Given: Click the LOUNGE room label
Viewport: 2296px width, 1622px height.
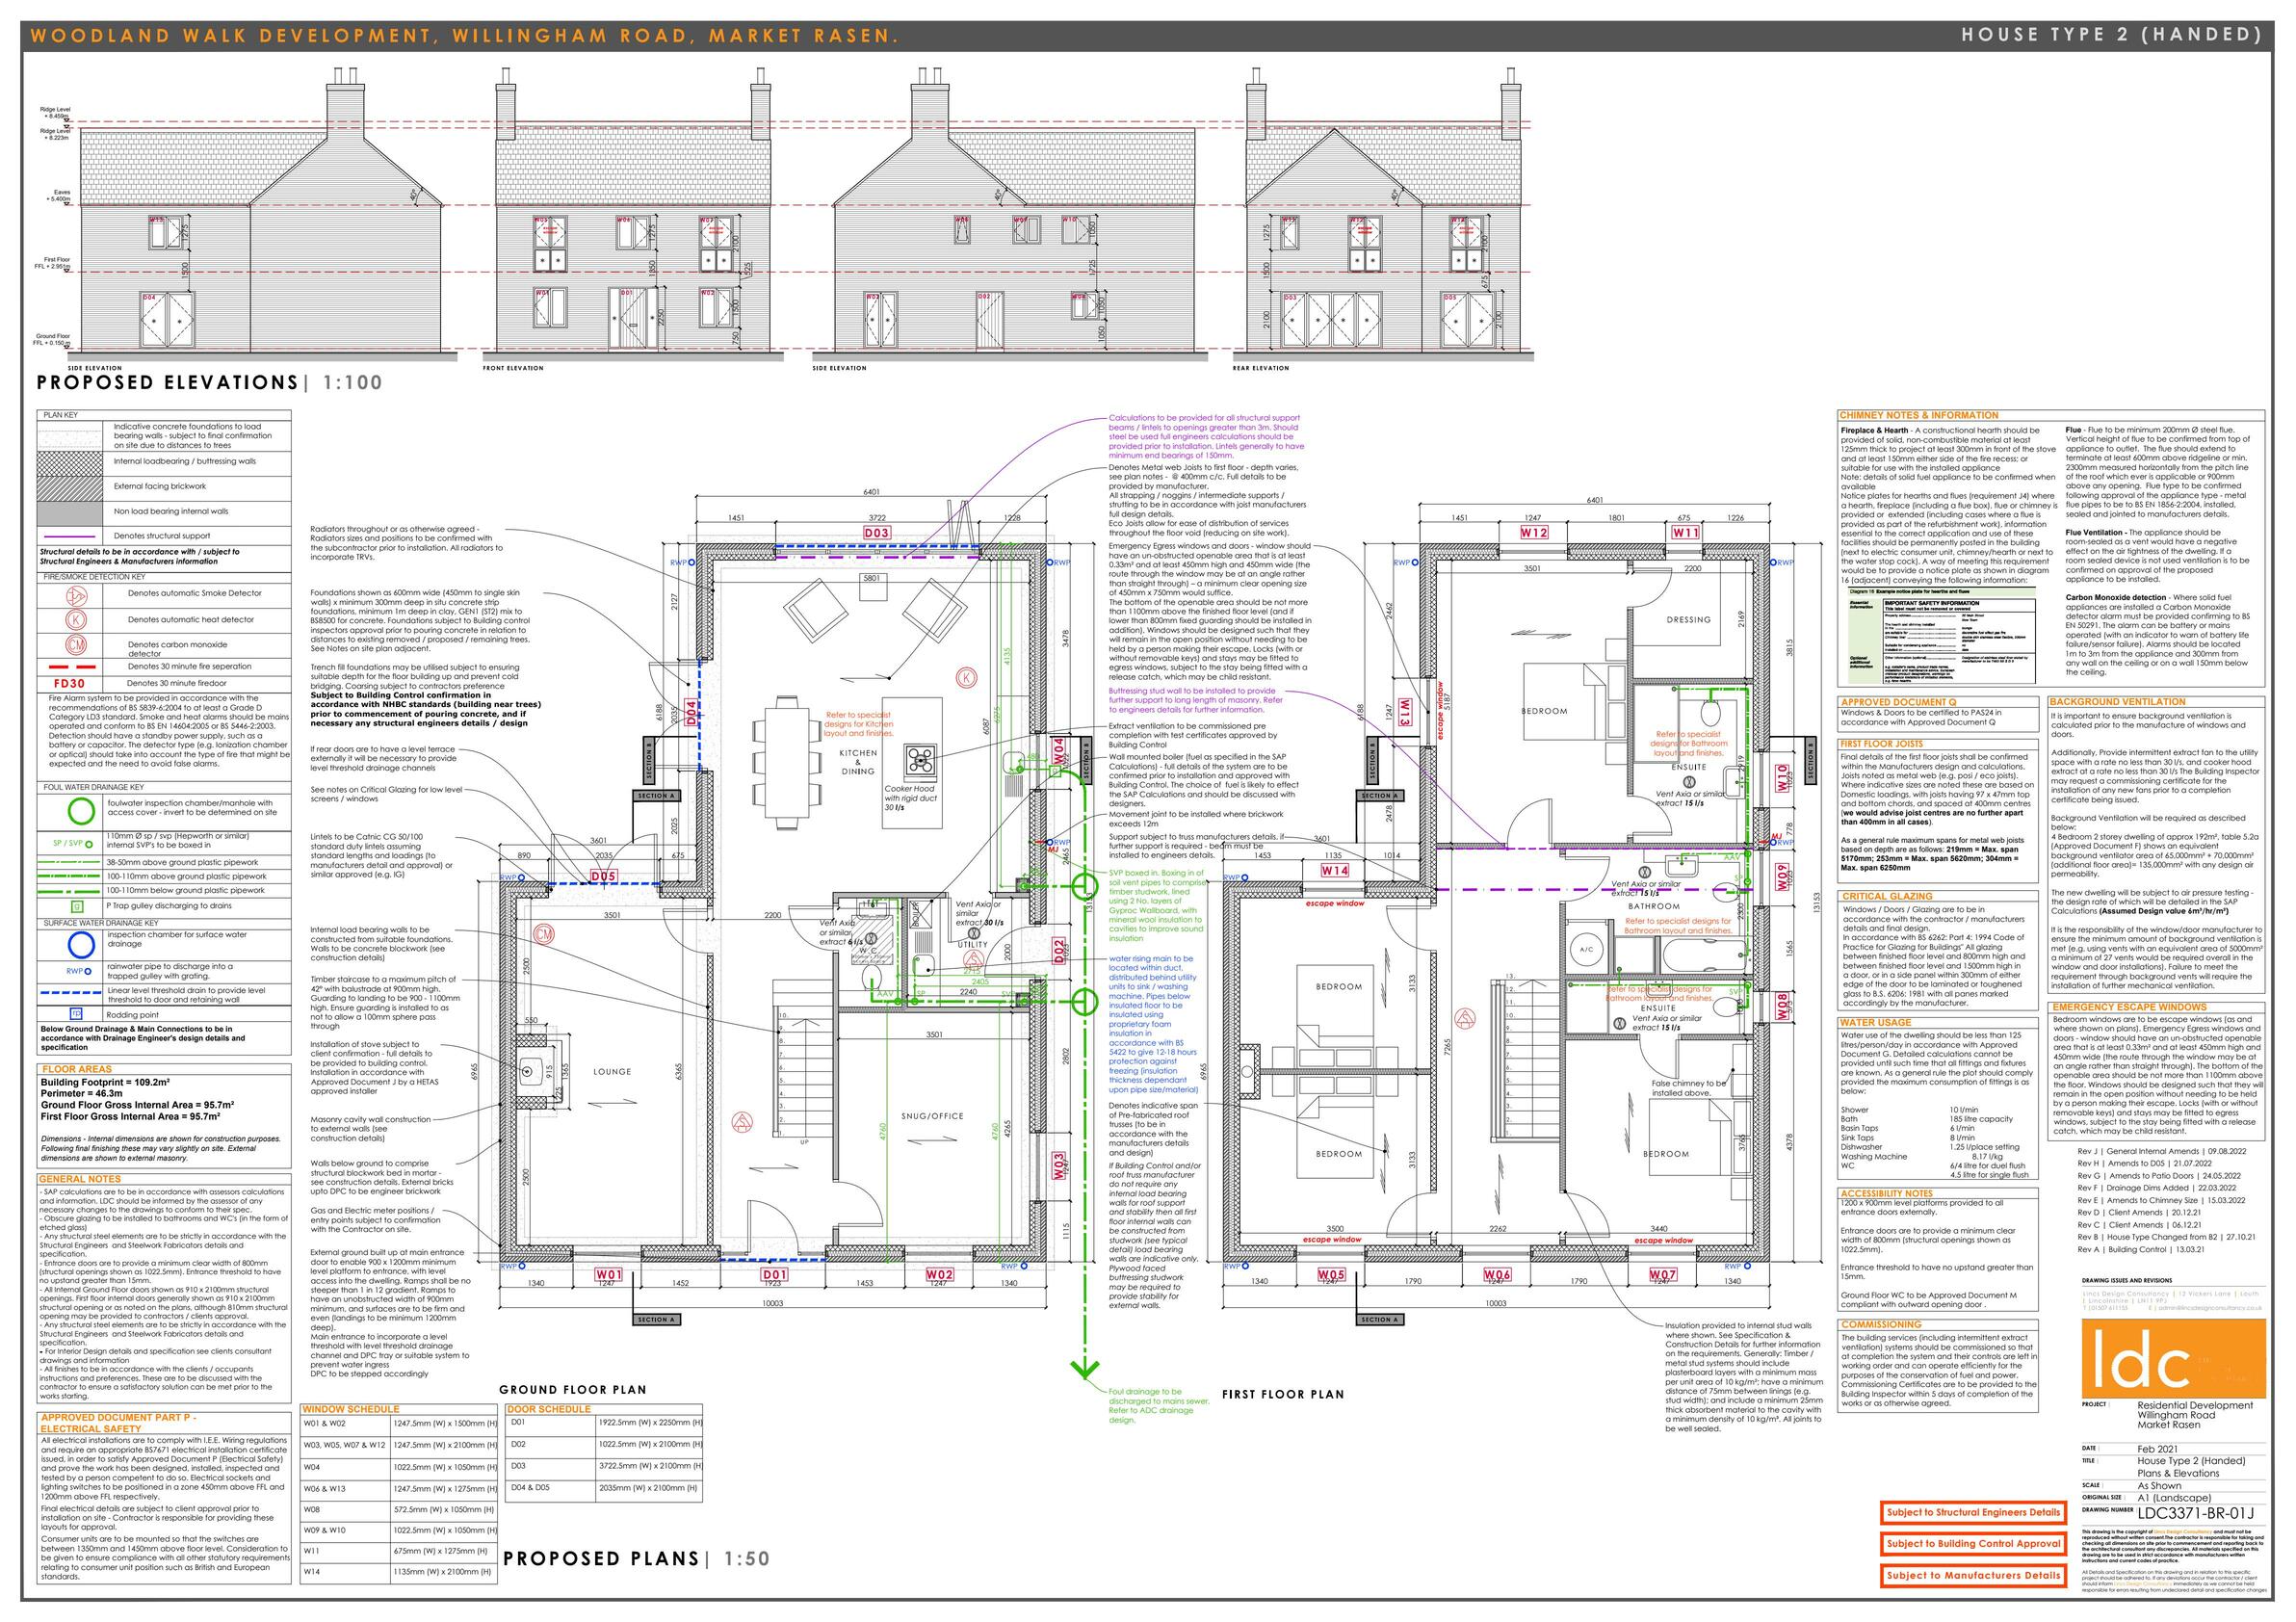Looking at the screenshot, I should click(x=612, y=1071).
